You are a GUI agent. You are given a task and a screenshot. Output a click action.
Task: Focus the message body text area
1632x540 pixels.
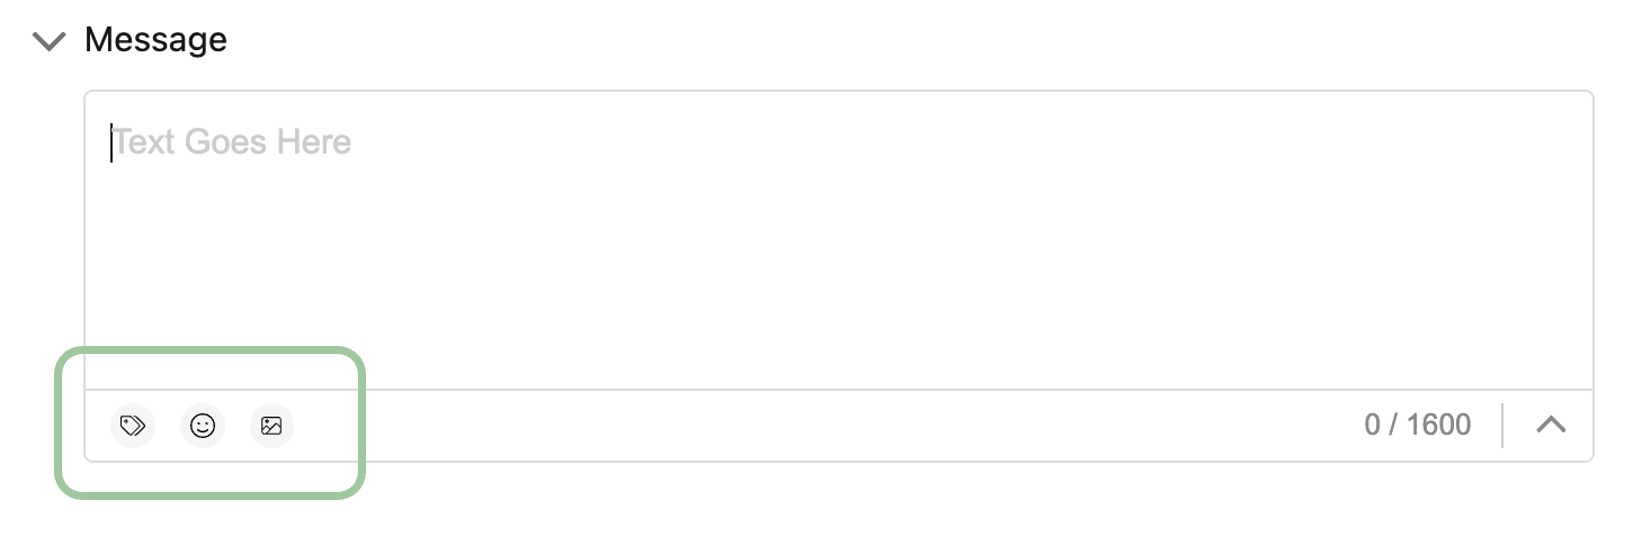(838, 240)
